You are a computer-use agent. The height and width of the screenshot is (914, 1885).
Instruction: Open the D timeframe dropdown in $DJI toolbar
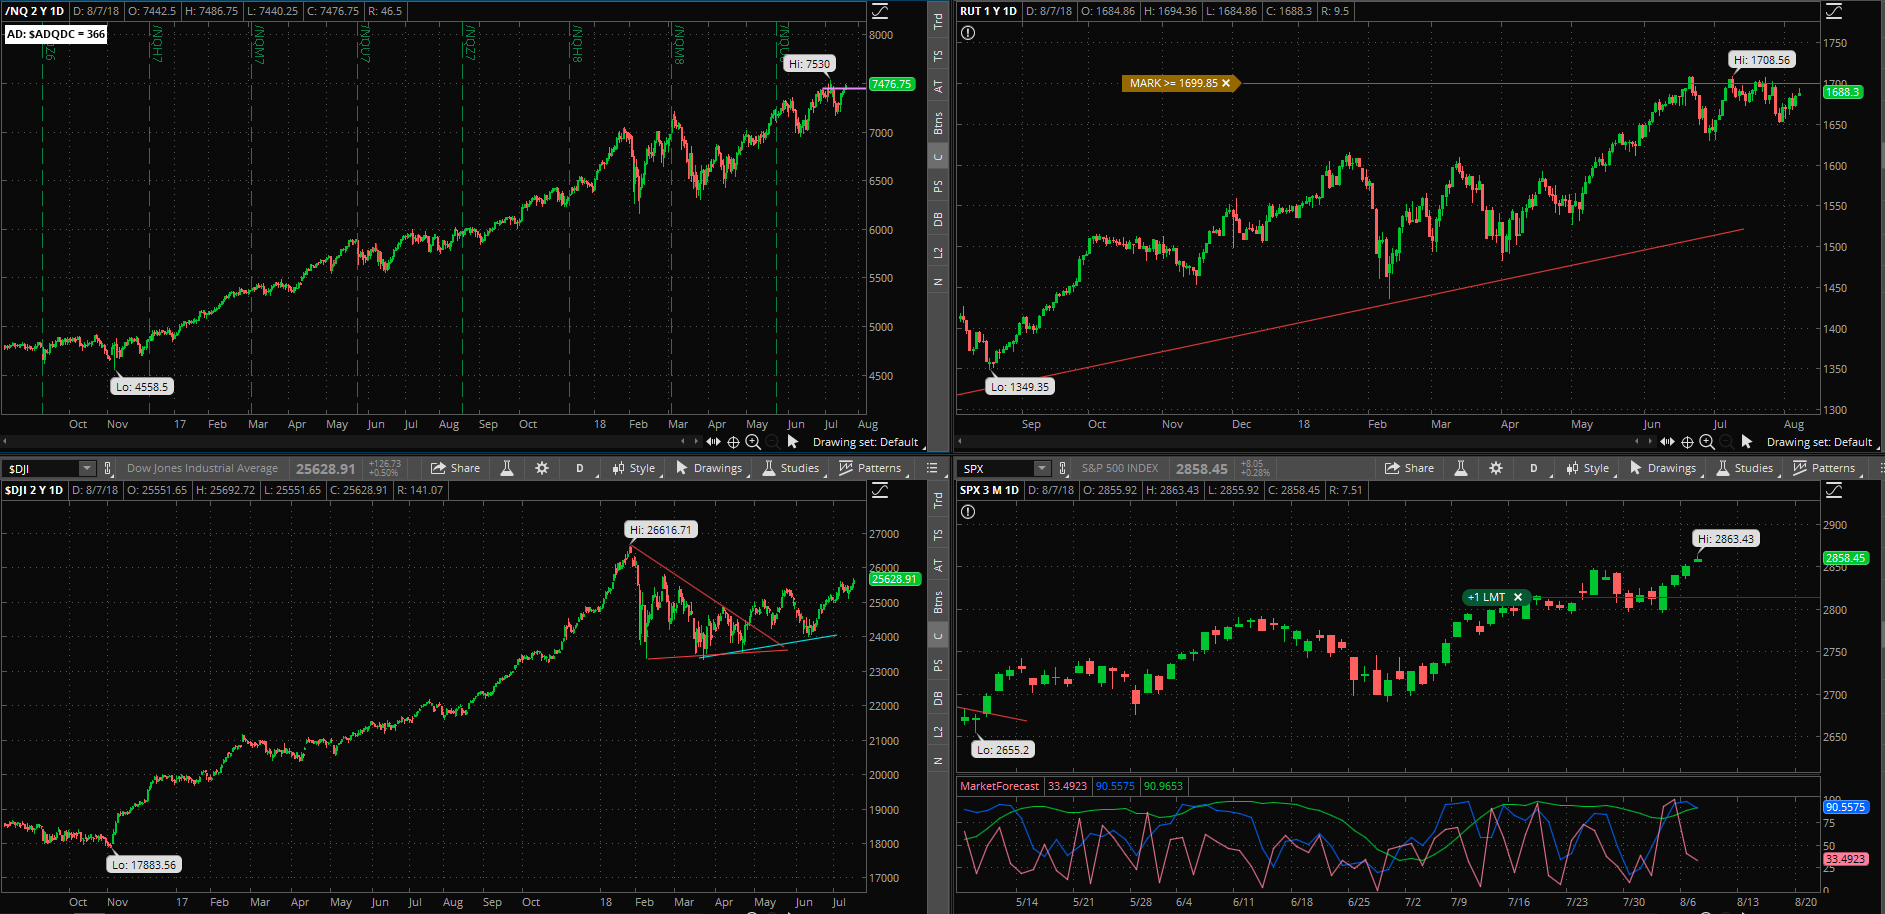[x=579, y=468]
